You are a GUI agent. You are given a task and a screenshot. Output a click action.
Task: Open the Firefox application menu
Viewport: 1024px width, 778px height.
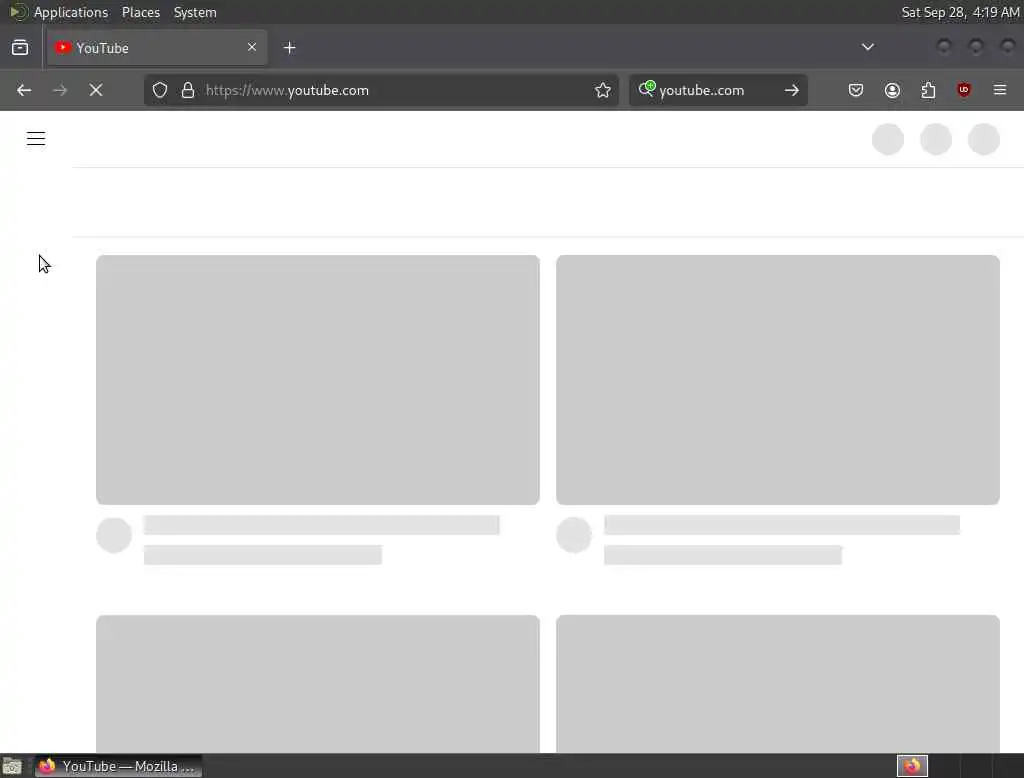pyautogui.click(x=1000, y=90)
